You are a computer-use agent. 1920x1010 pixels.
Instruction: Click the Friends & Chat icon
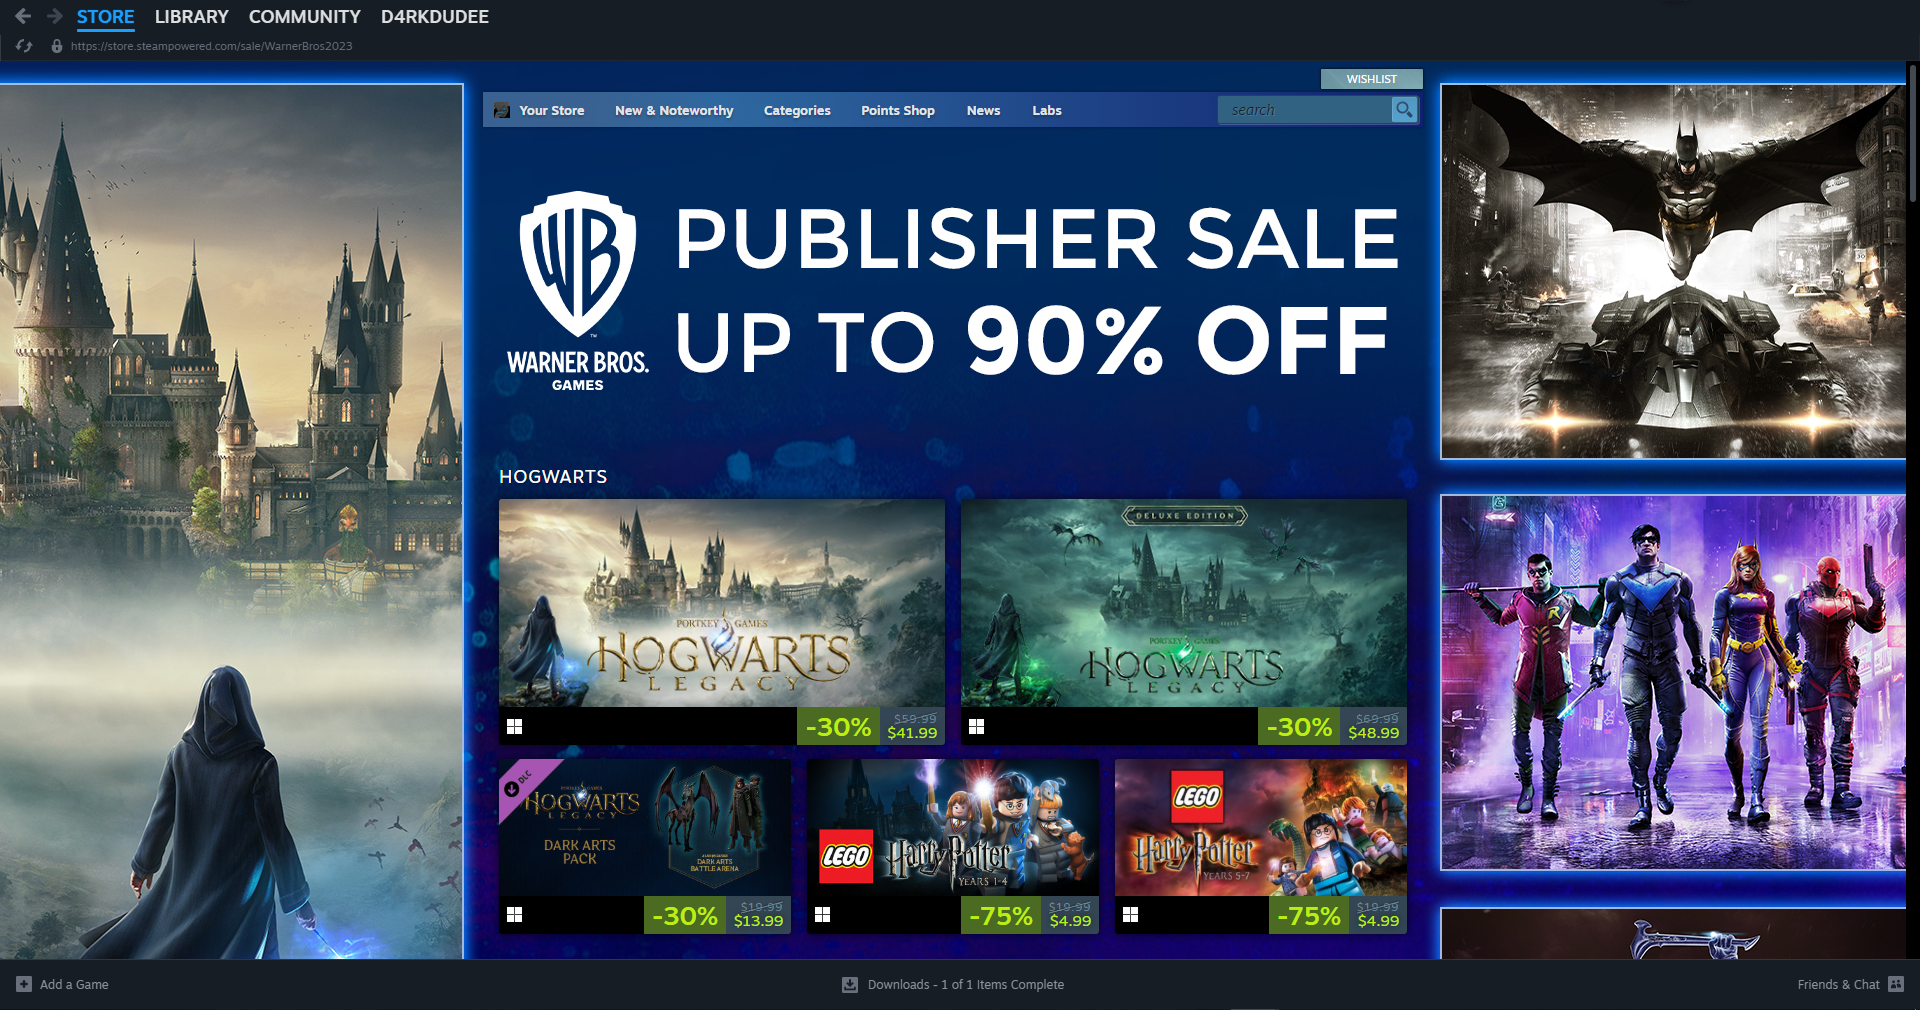[x=1896, y=984]
